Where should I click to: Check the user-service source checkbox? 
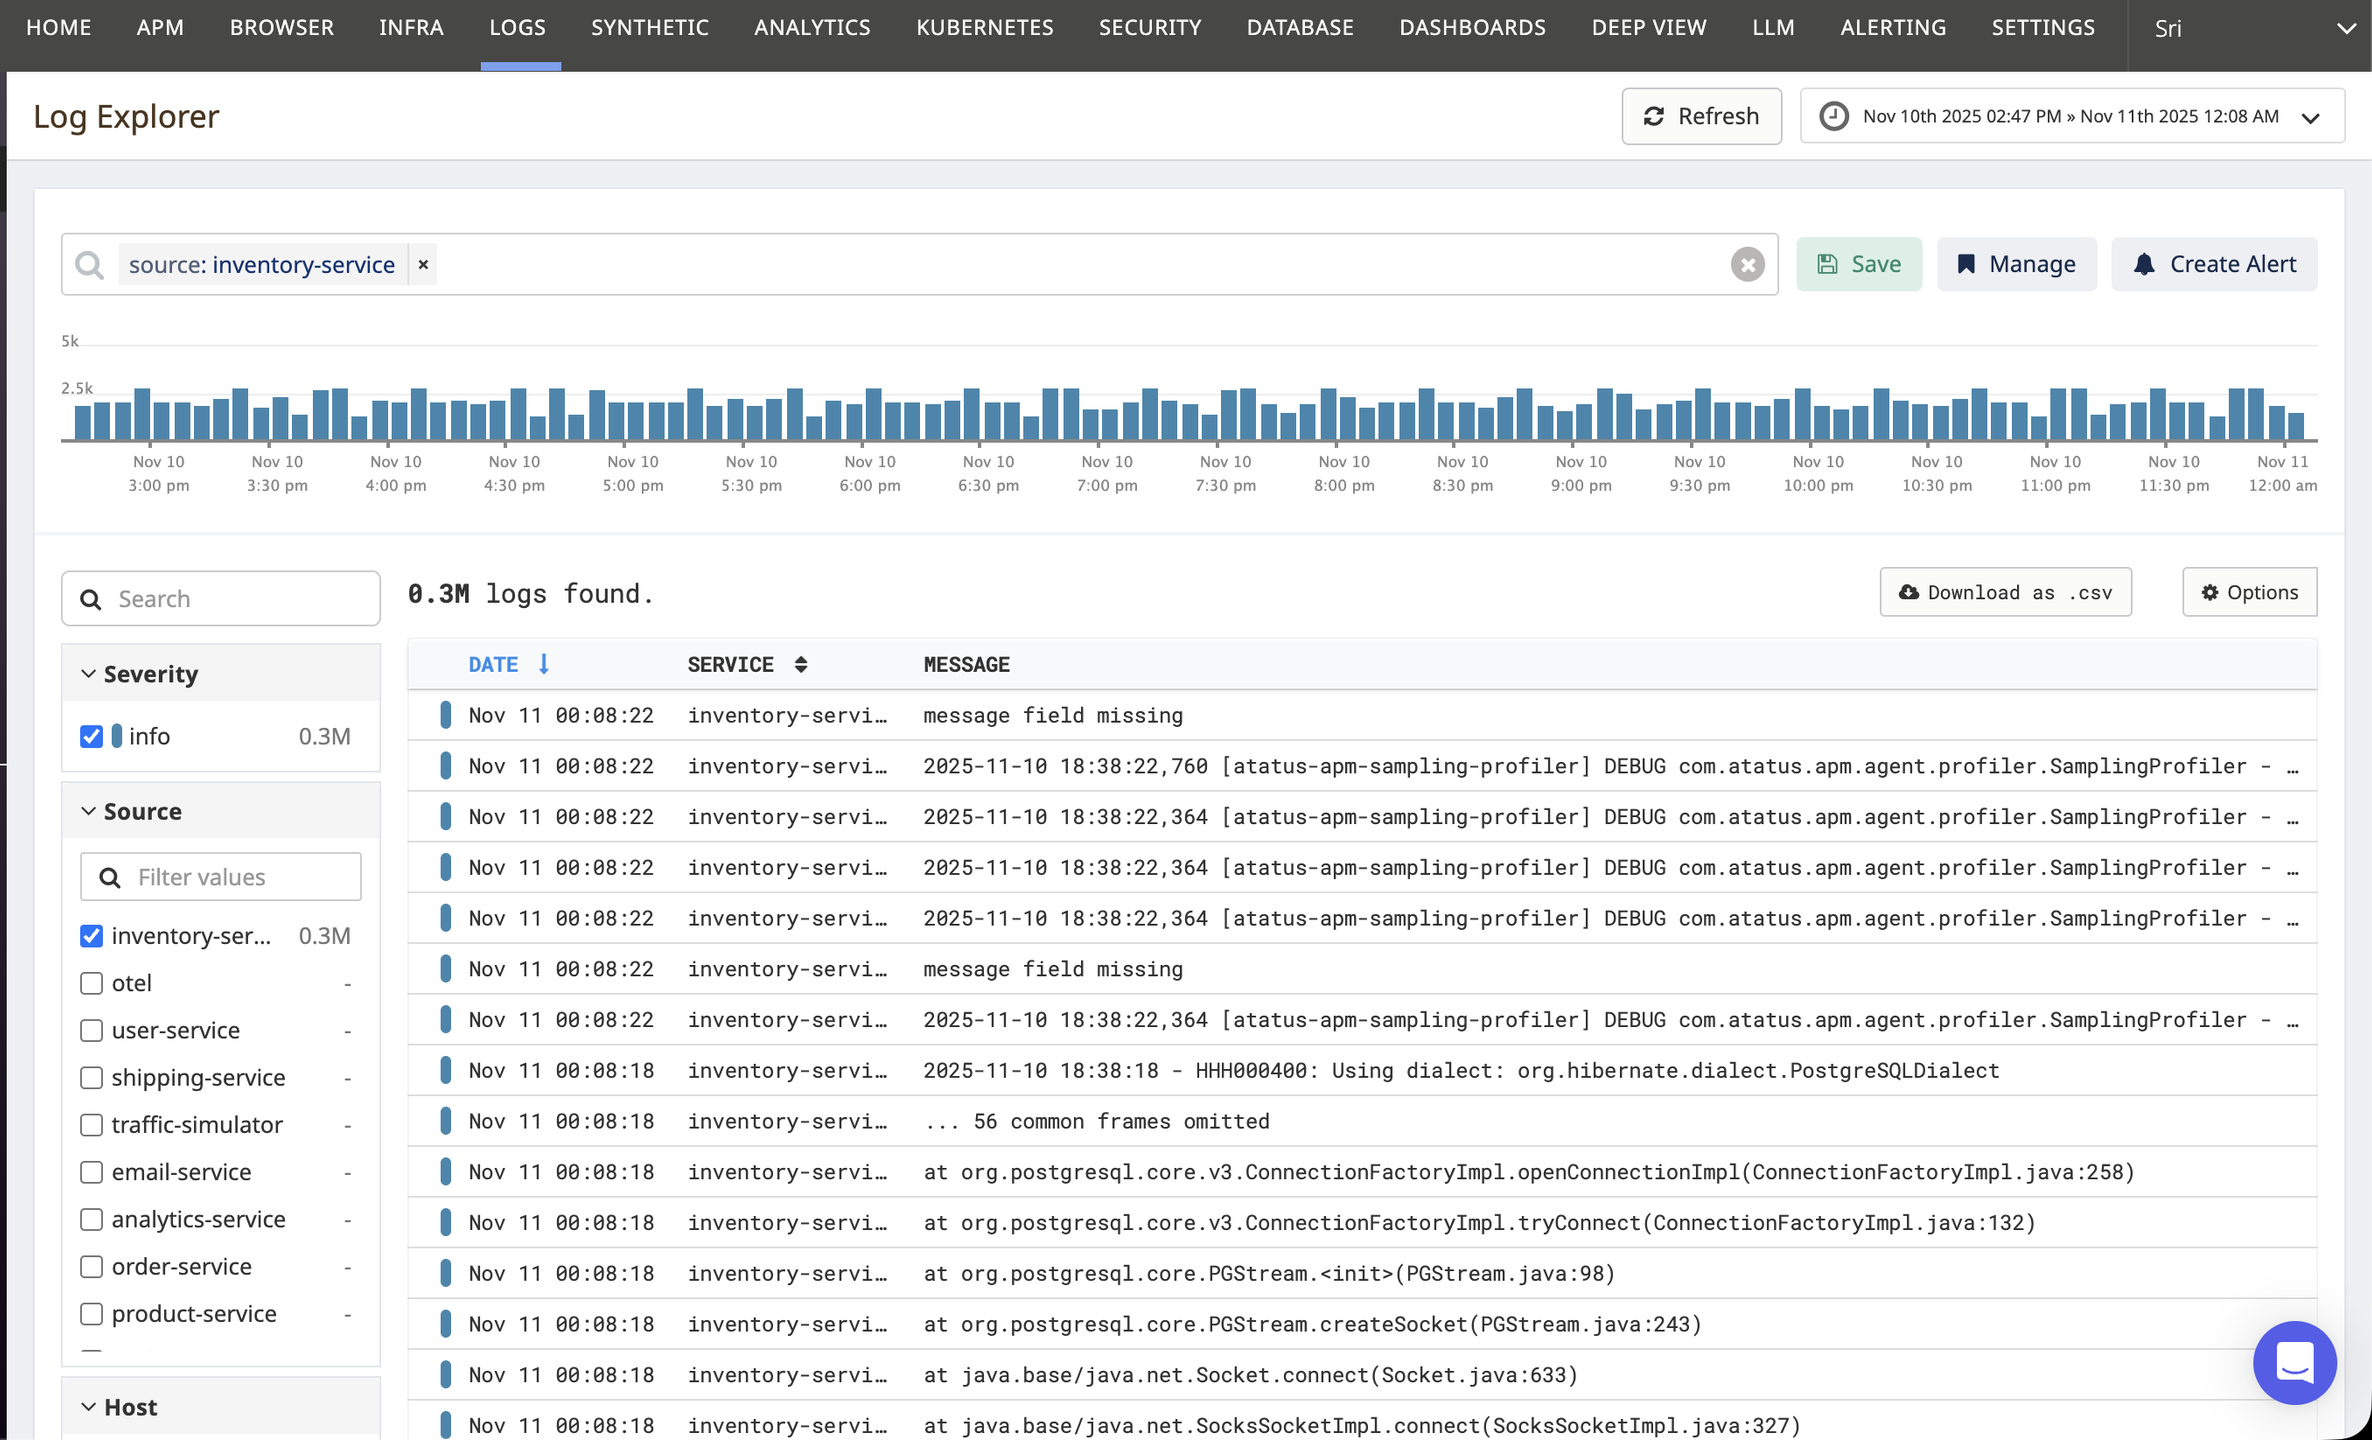point(91,1030)
